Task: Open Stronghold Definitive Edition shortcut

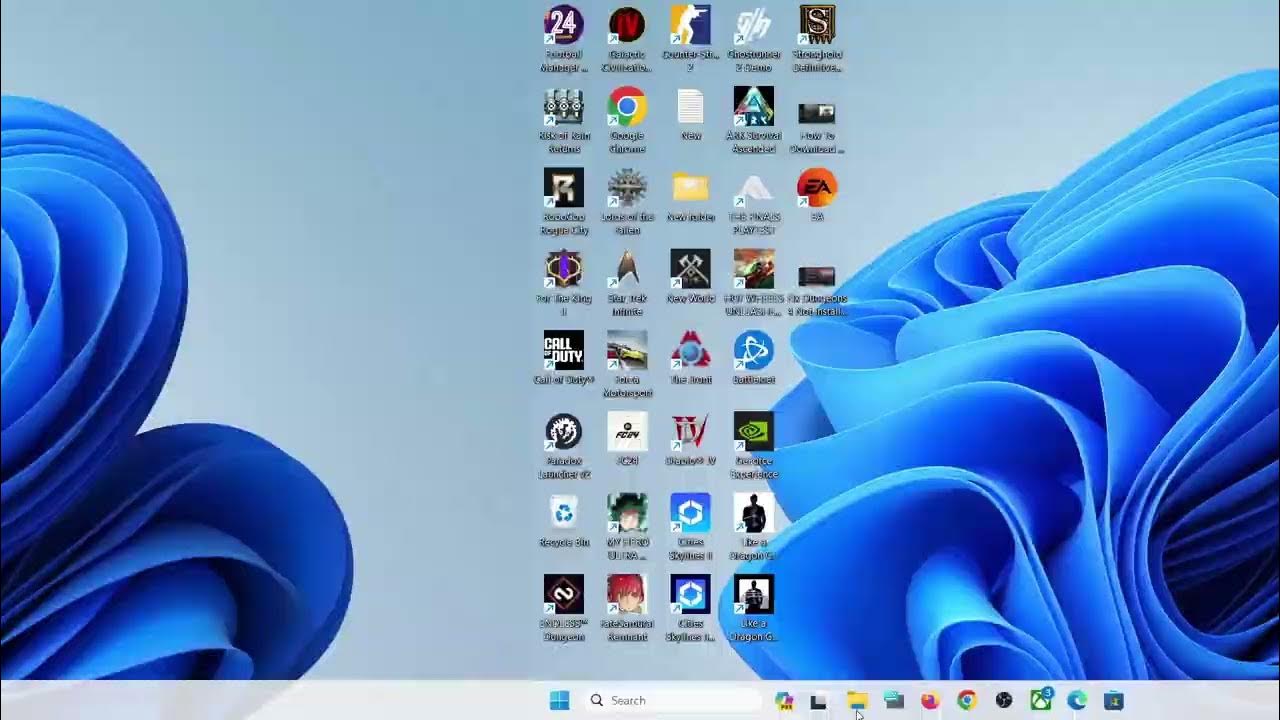Action: pyautogui.click(x=817, y=38)
